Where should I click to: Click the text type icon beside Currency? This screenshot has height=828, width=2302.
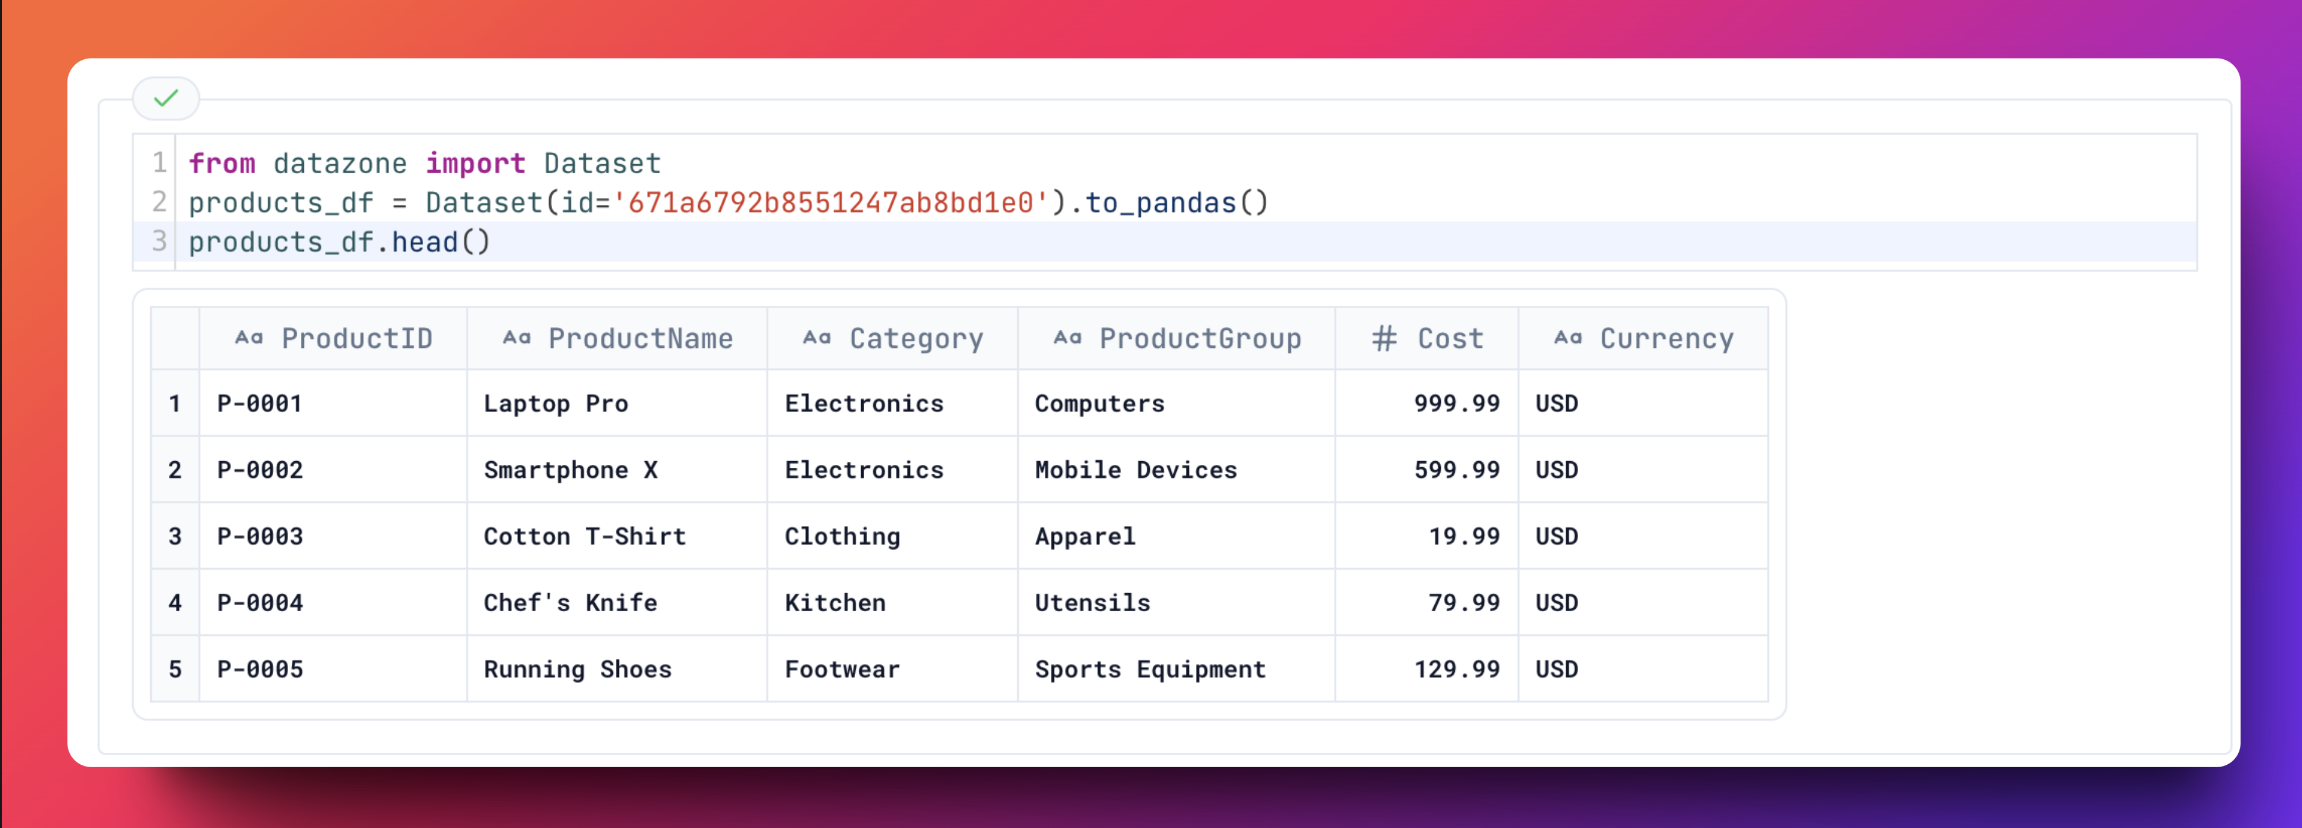pos(1568,338)
